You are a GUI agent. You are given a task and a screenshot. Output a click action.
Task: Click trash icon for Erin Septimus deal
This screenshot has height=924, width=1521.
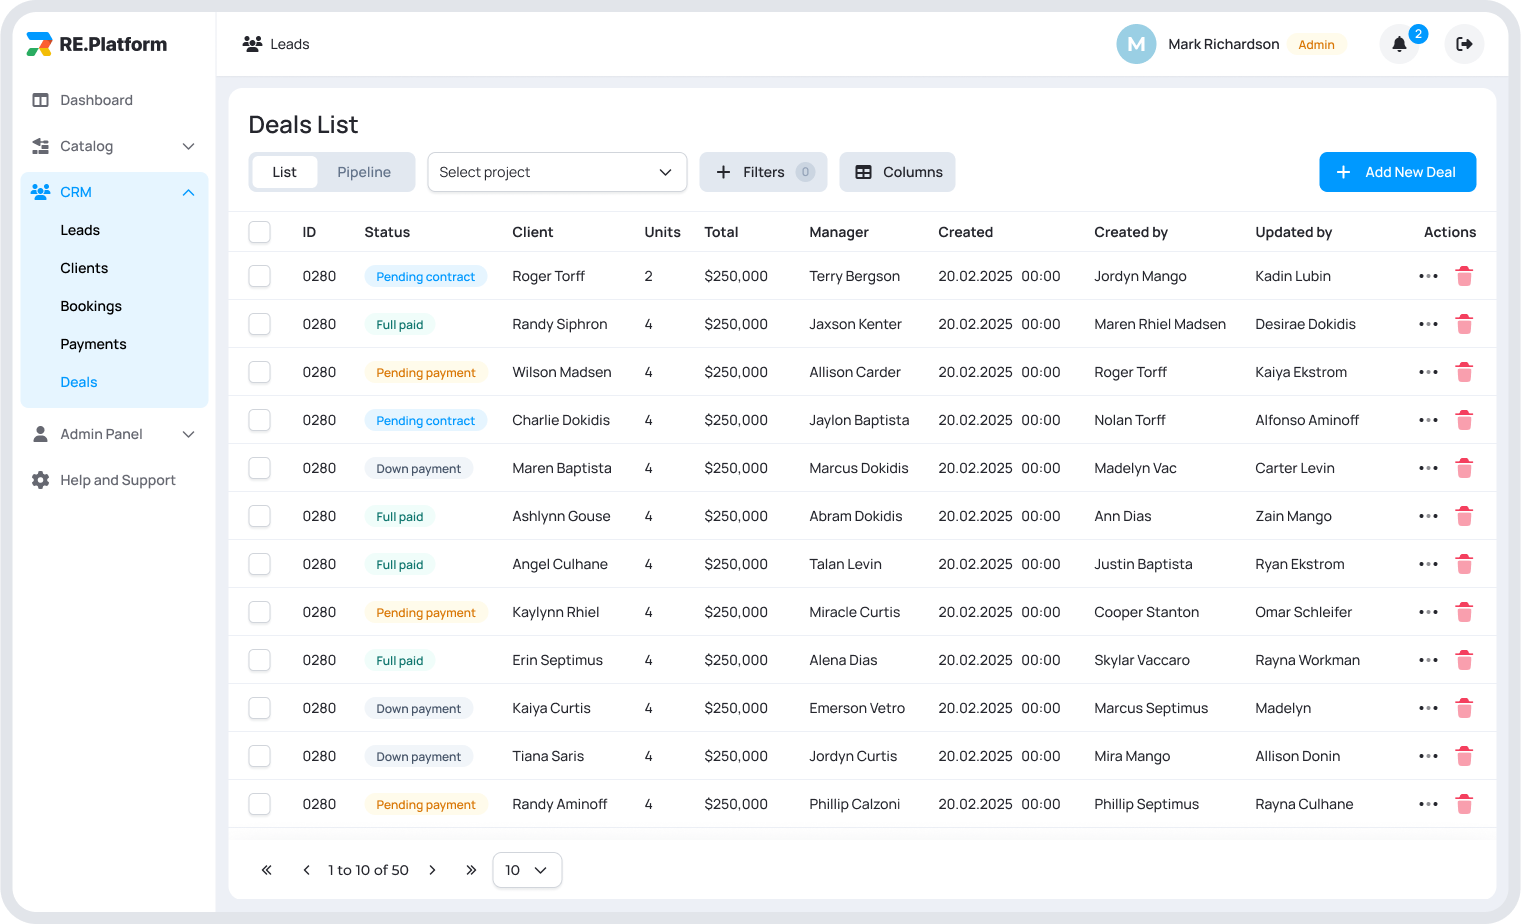pyautogui.click(x=1464, y=660)
